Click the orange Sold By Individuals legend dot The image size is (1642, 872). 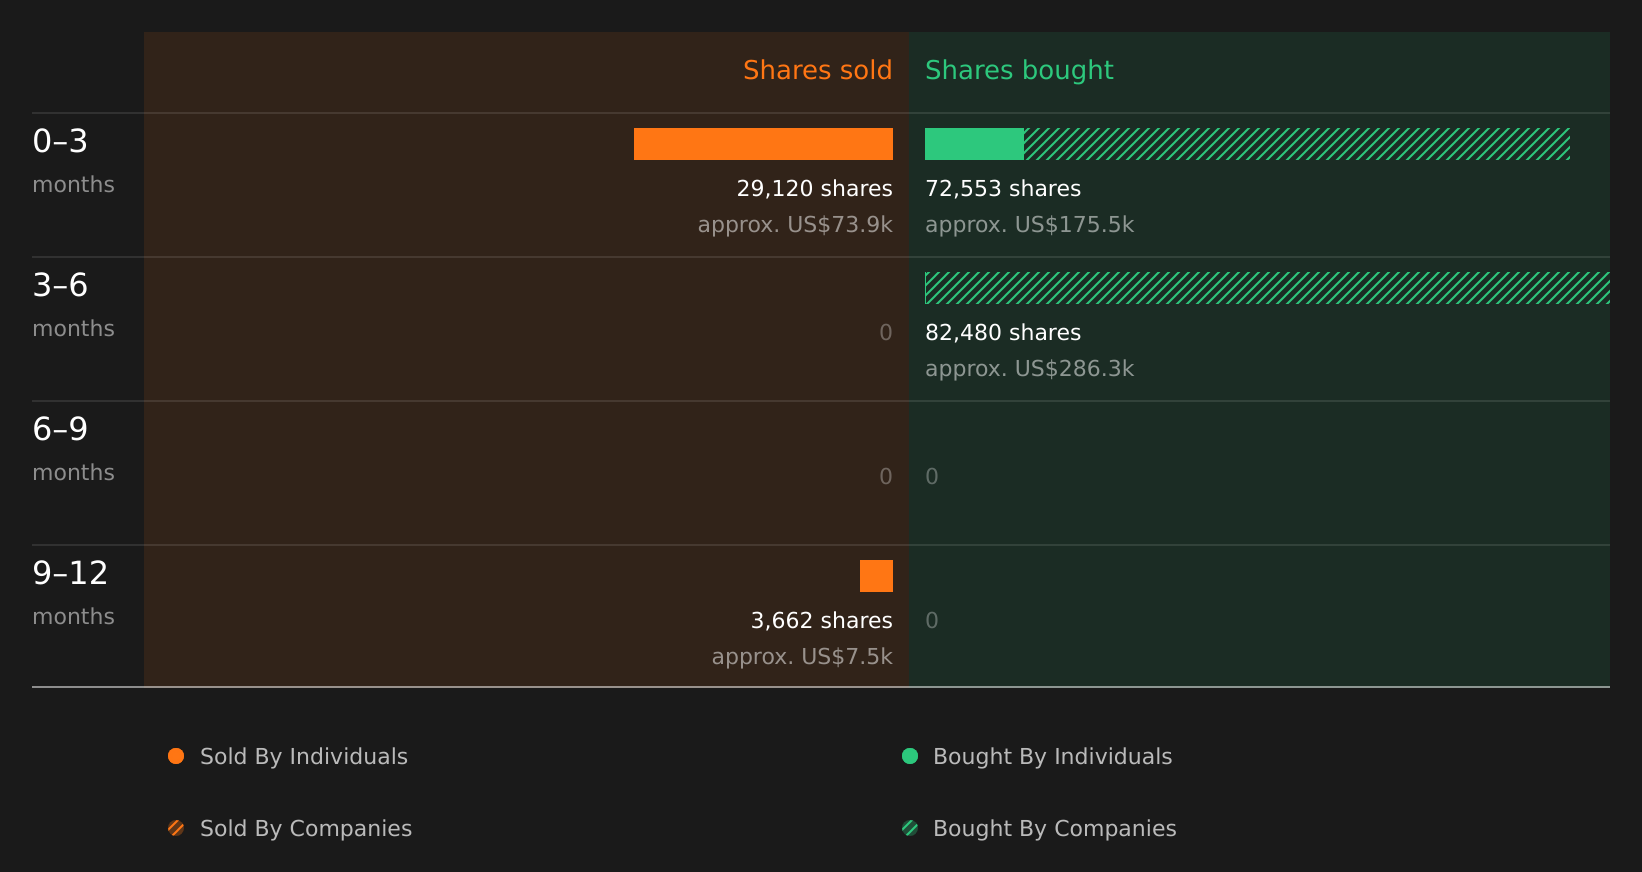click(x=176, y=756)
